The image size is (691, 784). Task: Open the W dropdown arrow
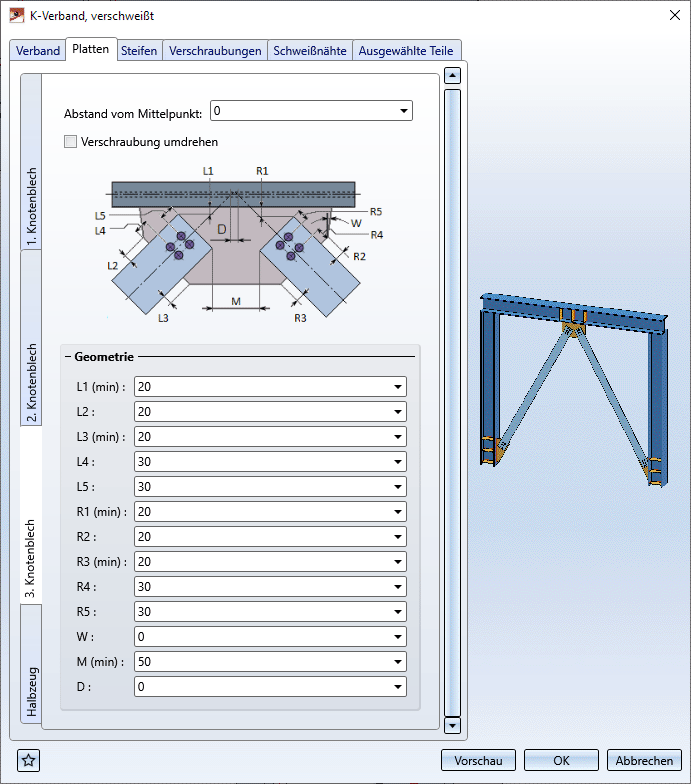[x=398, y=636]
